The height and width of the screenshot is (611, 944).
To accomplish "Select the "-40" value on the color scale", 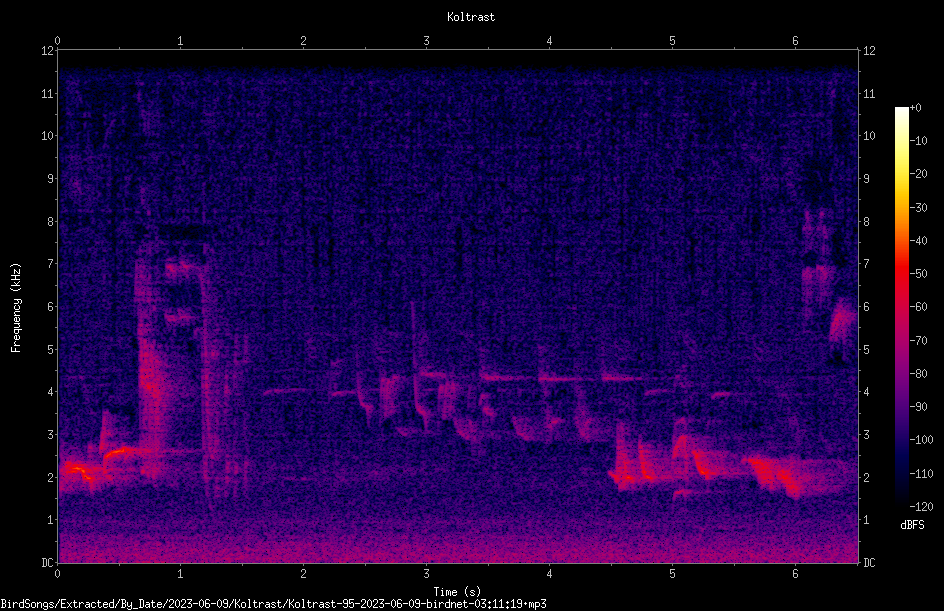I will (x=918, y=241).
